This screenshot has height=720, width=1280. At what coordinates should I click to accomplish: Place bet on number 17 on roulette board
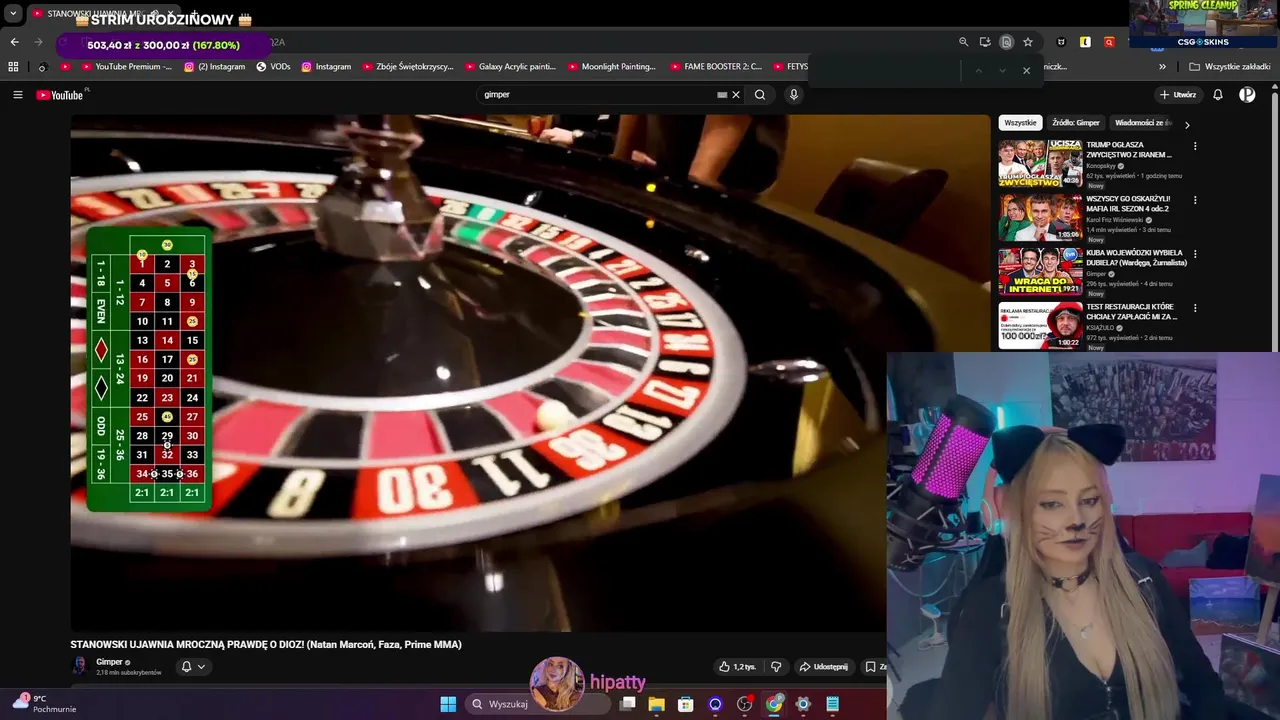coord(167,360)
